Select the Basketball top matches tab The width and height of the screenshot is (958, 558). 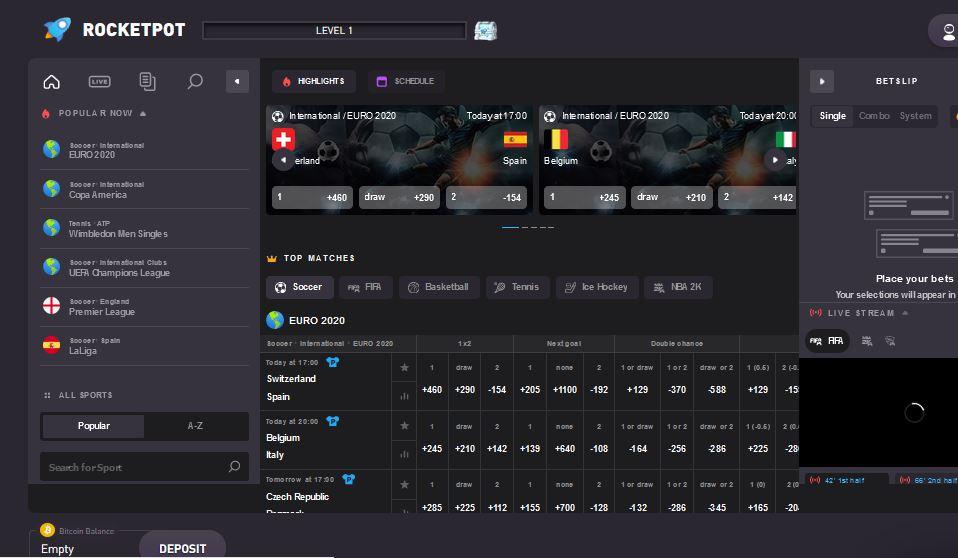(439, 287)
